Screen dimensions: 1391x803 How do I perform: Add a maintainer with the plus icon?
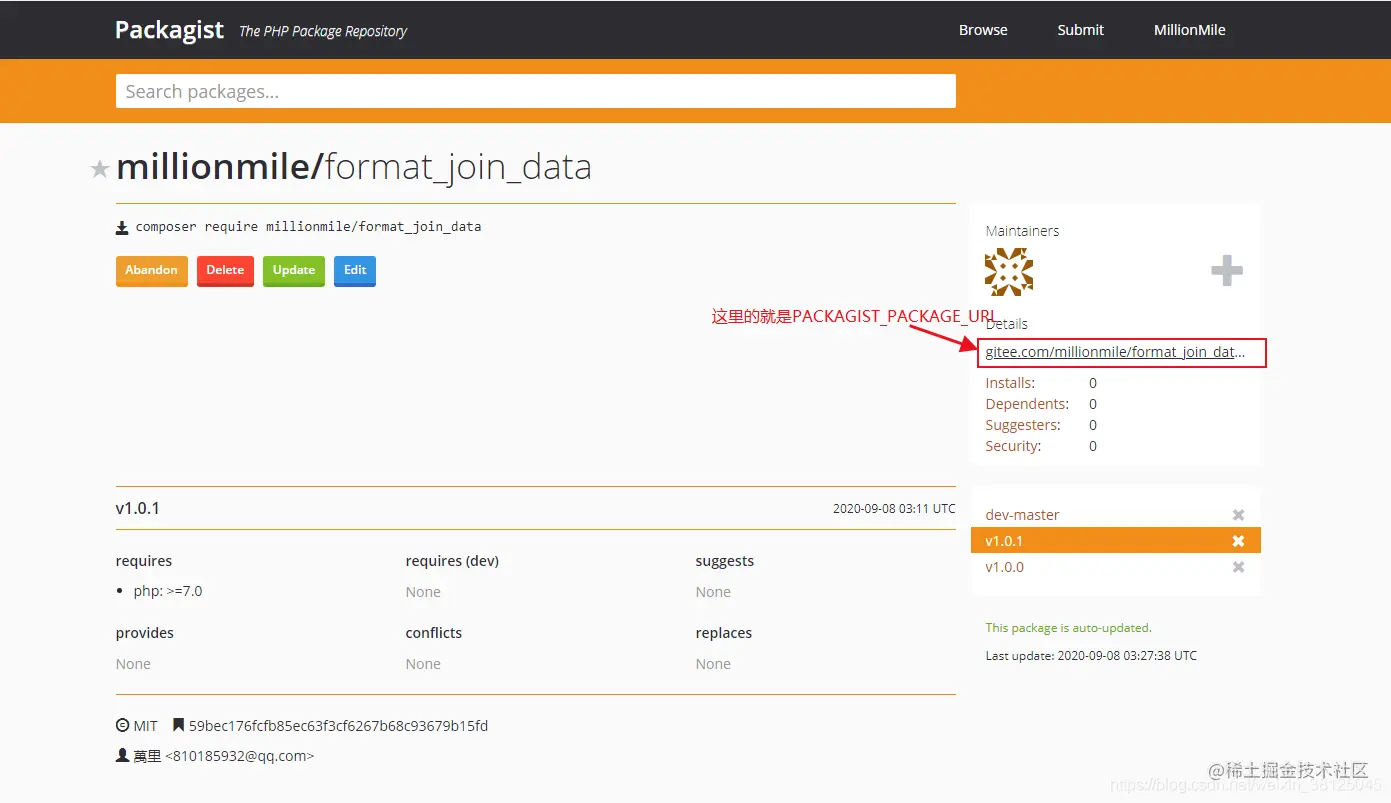(1227, 271)
